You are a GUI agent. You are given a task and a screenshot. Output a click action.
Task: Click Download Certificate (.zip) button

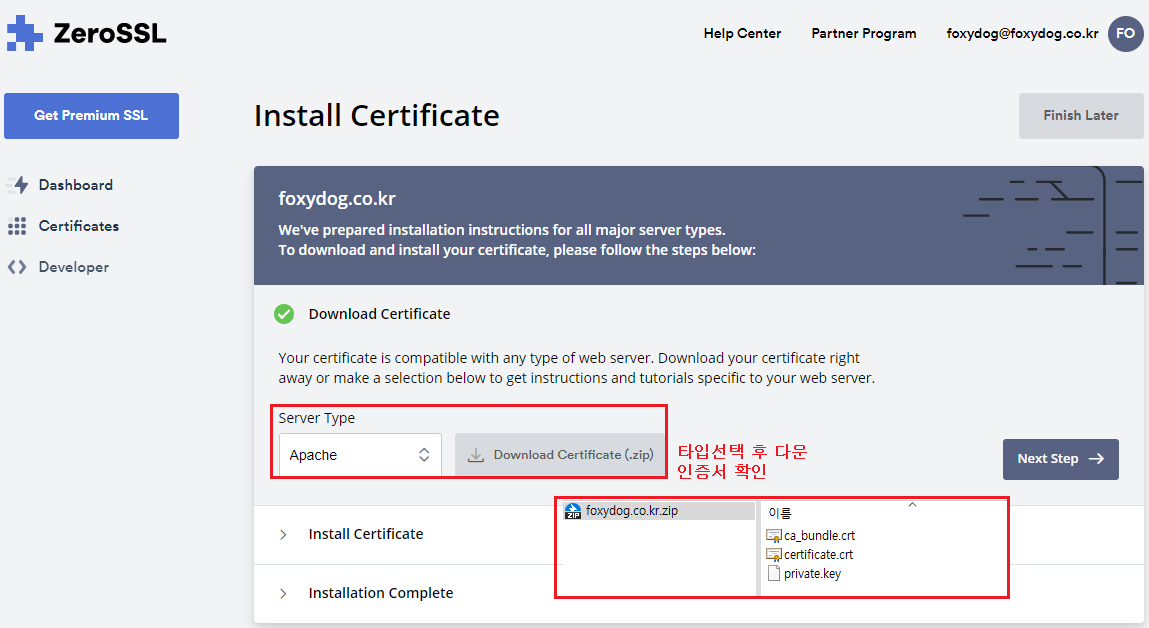(x=559, y=455)
